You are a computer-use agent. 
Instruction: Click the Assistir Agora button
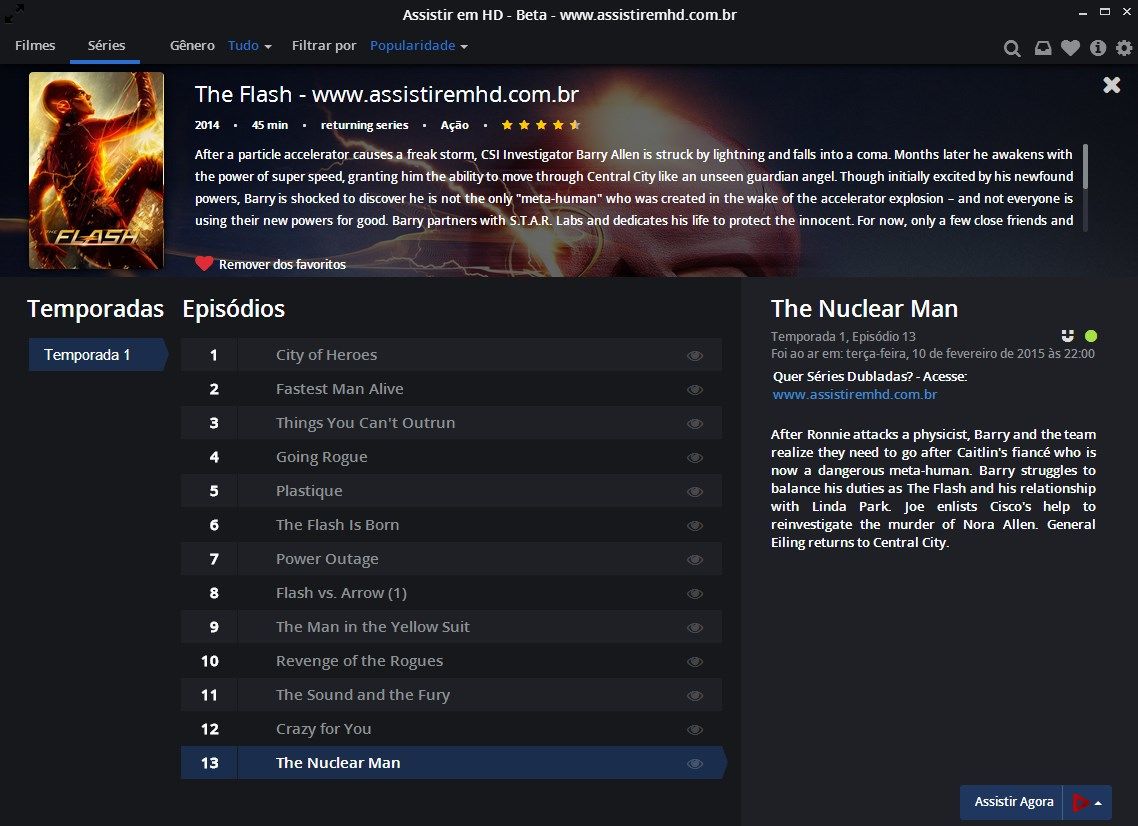pyautogui.click(x=1013, y=802)
